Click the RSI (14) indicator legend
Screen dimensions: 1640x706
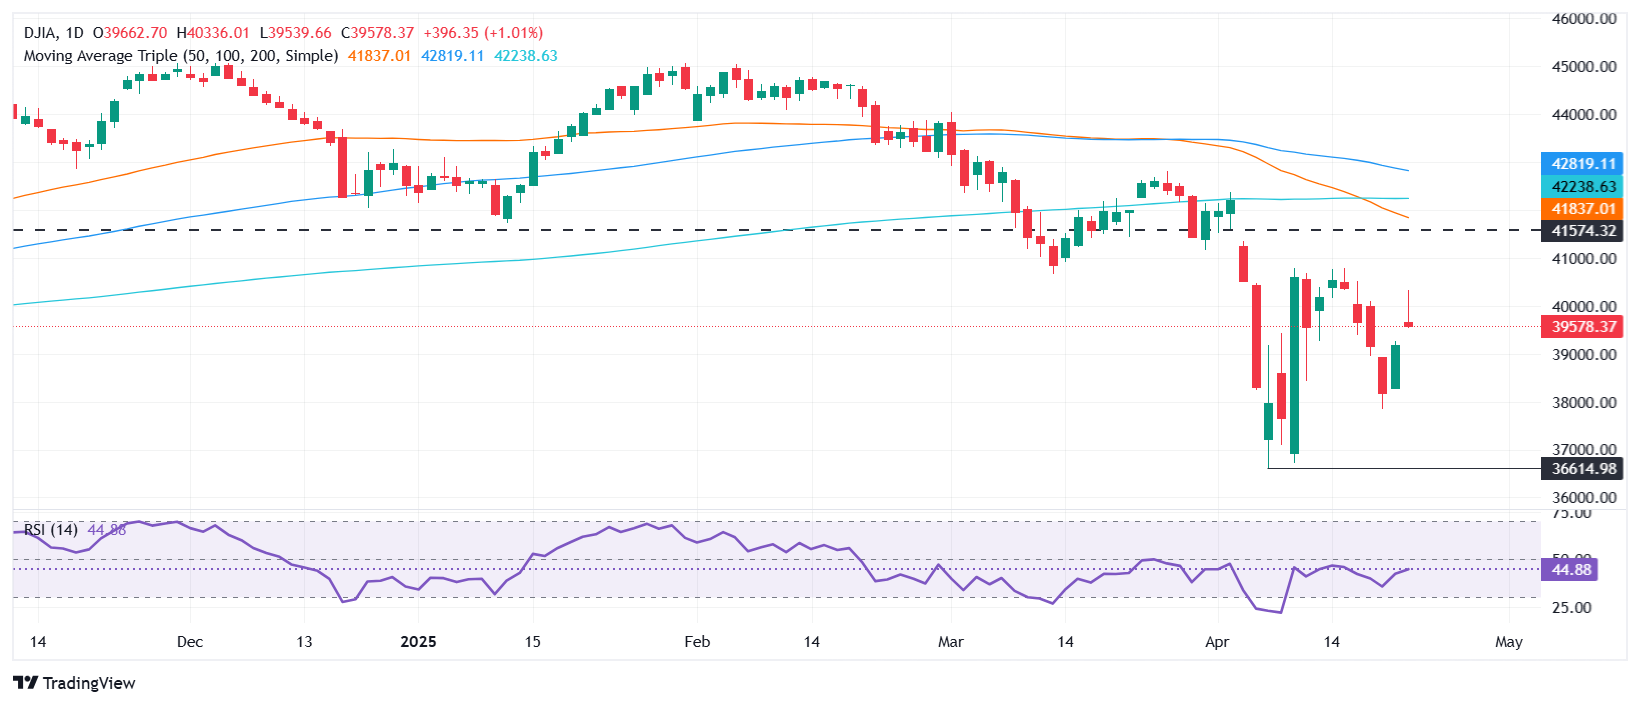coord(50,530)
